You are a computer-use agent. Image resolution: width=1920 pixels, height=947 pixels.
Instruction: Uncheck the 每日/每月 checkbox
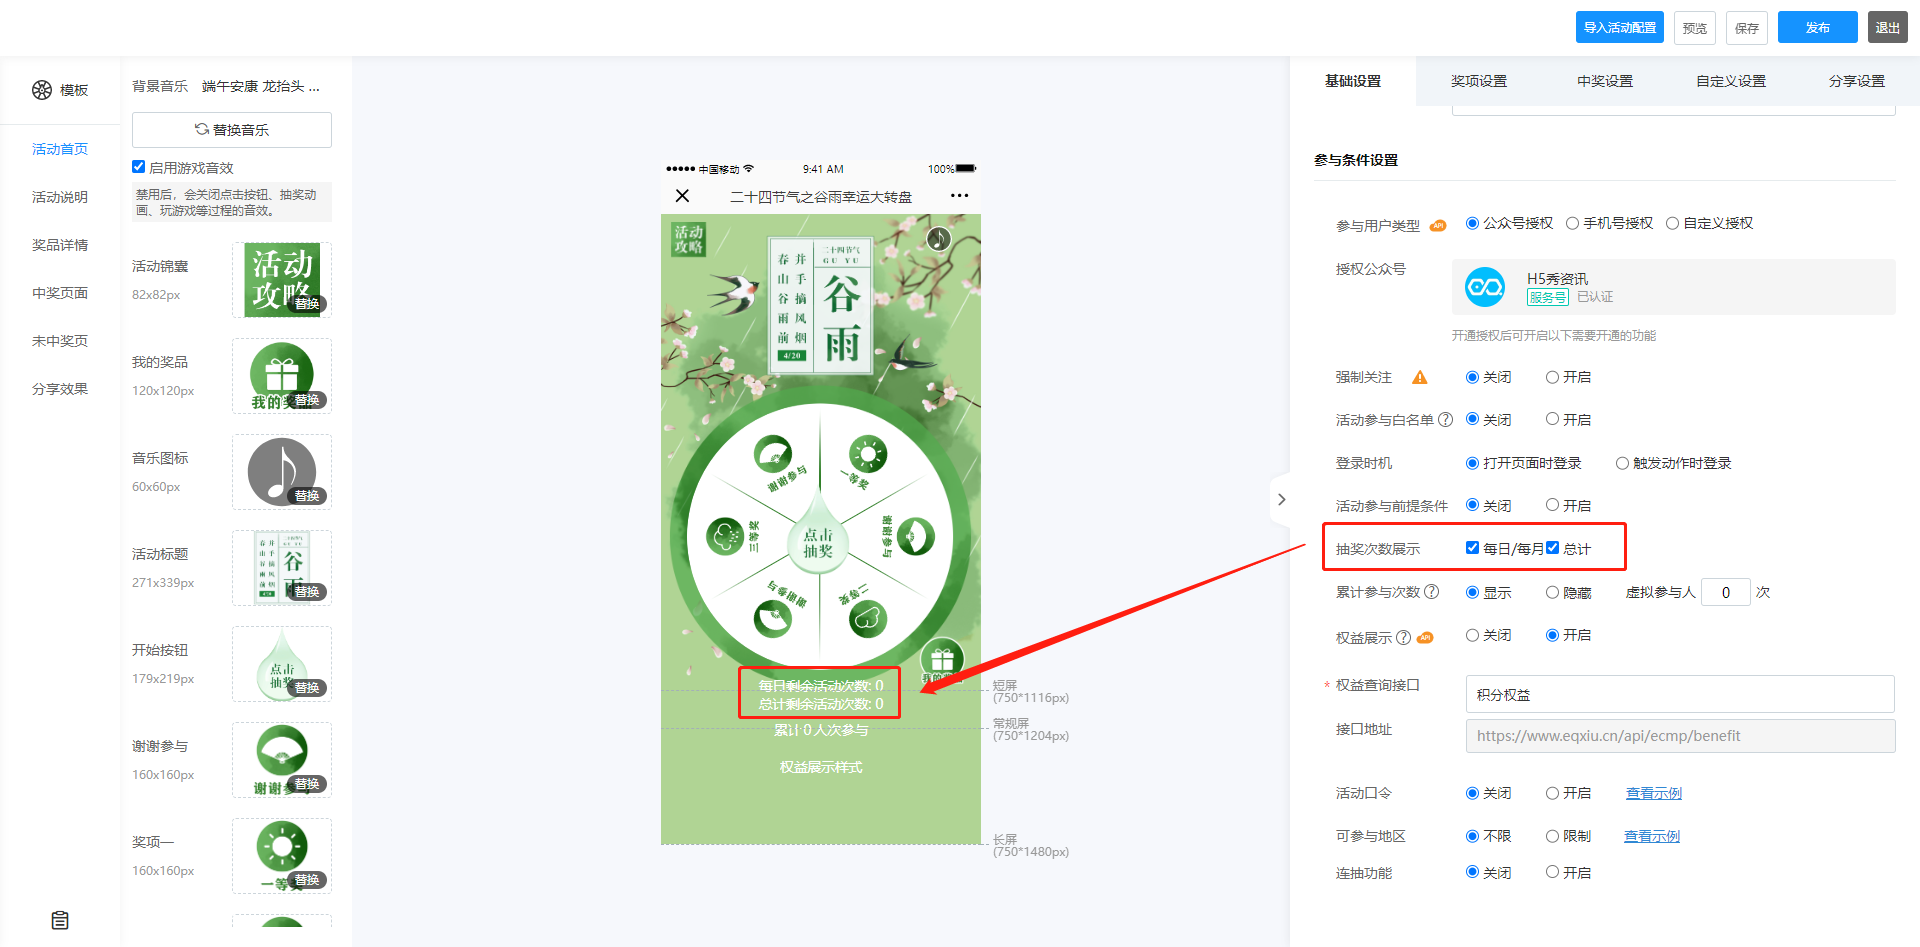click(x=1472, y=548)
